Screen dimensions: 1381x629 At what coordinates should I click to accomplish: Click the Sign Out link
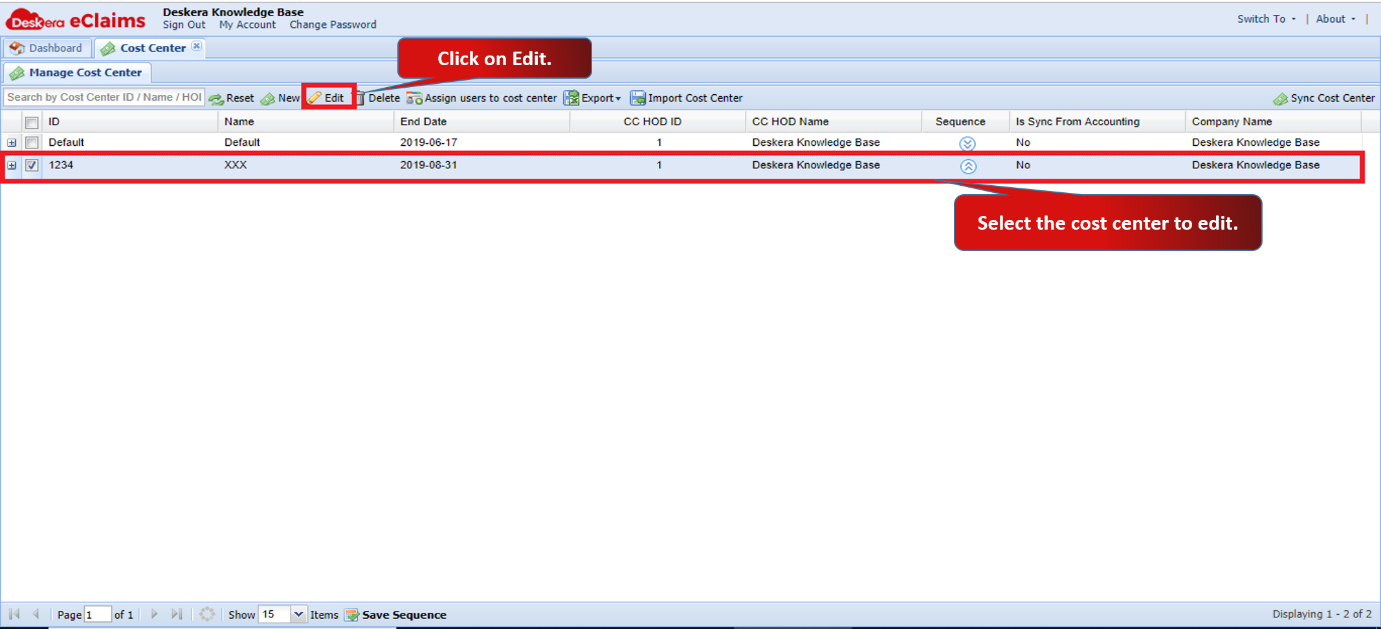tap(184, 25)
